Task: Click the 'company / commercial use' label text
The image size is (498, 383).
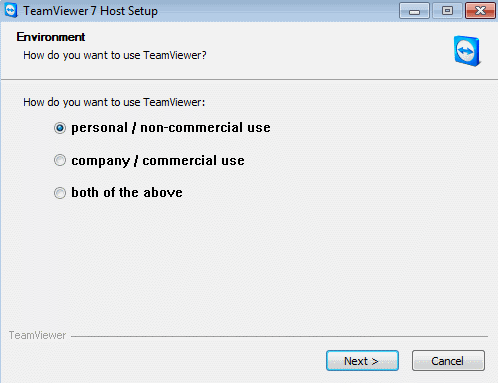Action: coord(158,161)
